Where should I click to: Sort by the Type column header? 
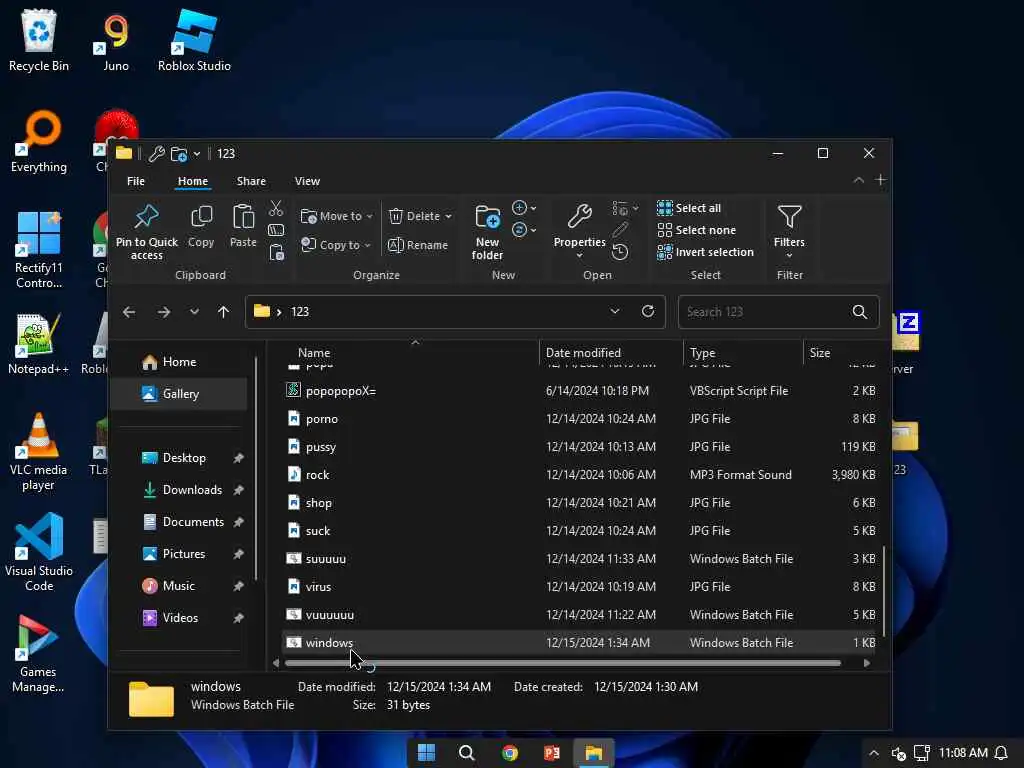743,353
